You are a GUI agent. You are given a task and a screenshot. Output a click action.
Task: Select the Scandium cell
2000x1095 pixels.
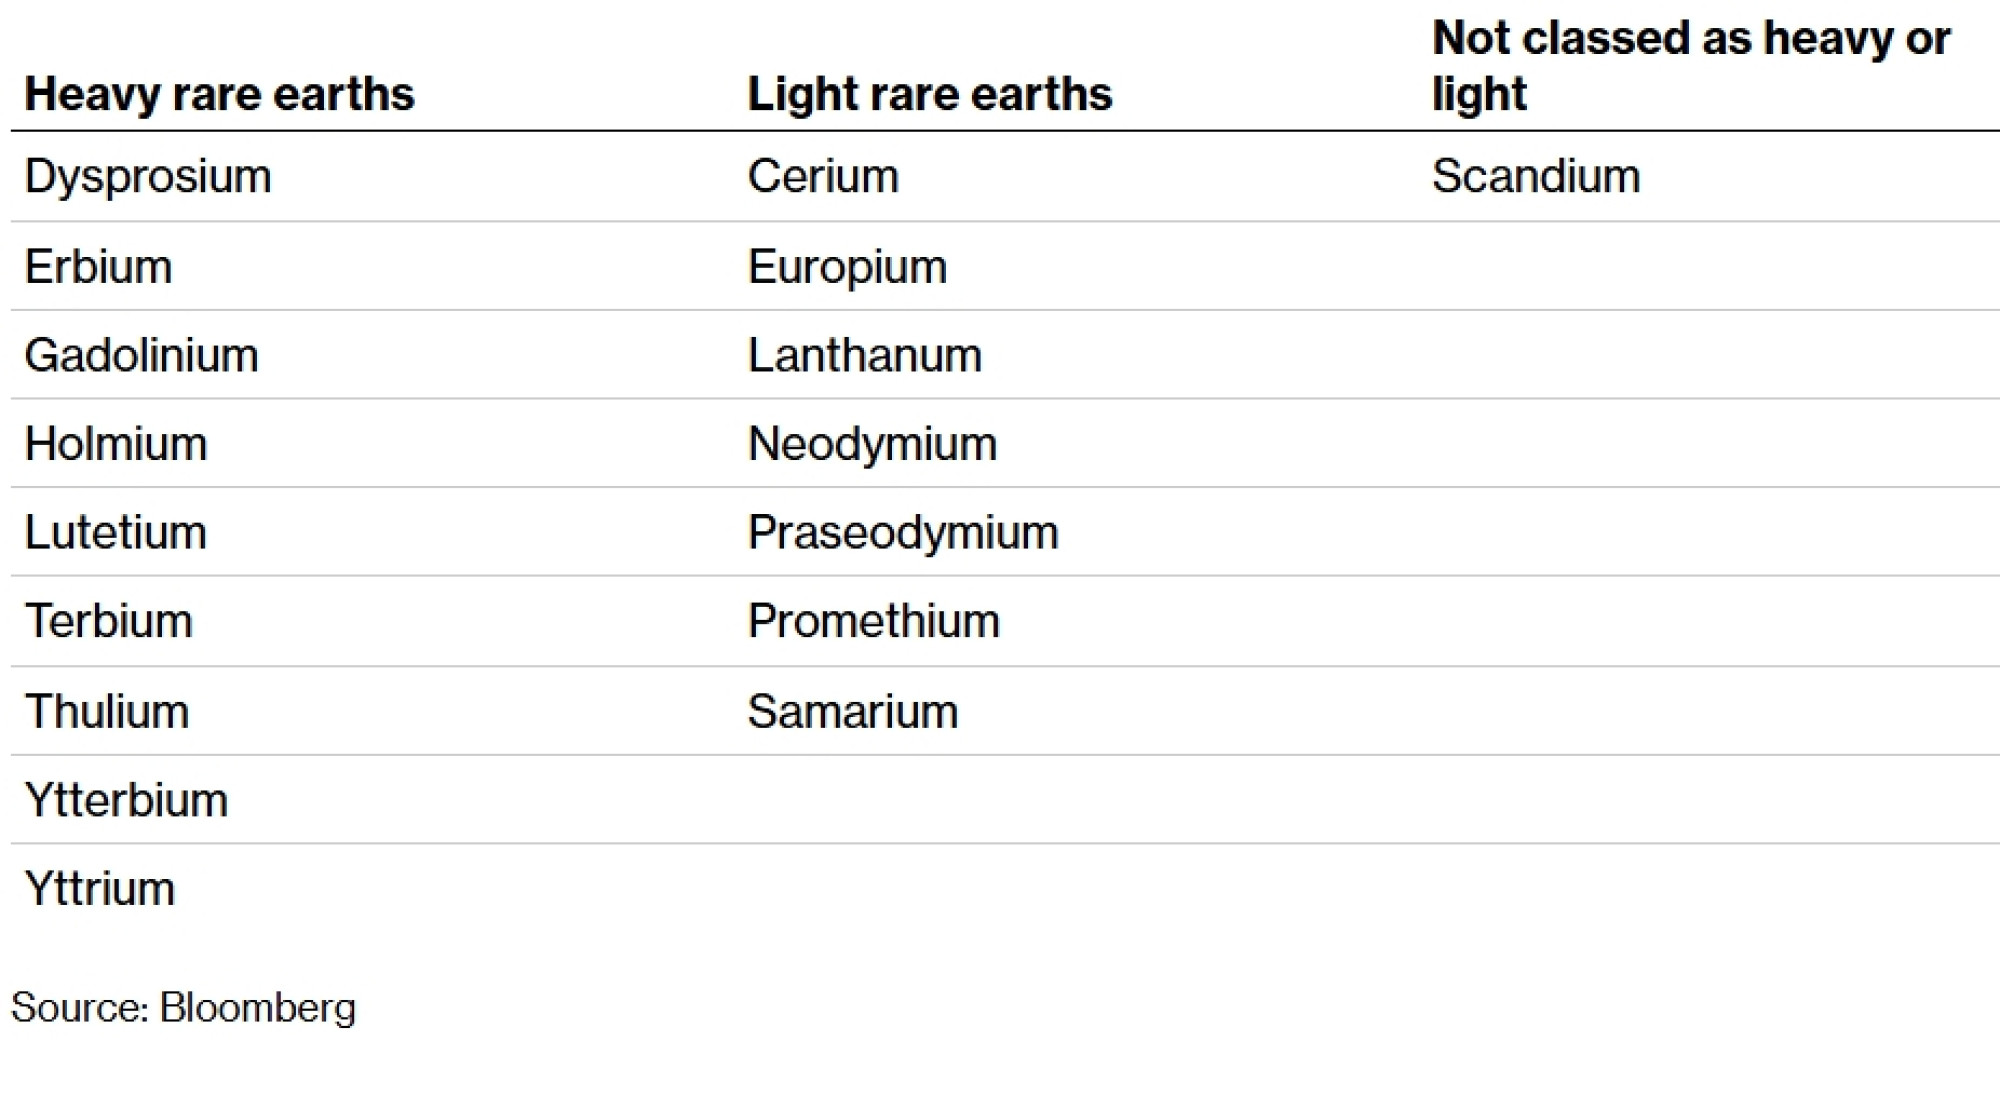click(x=1536, y=176)
